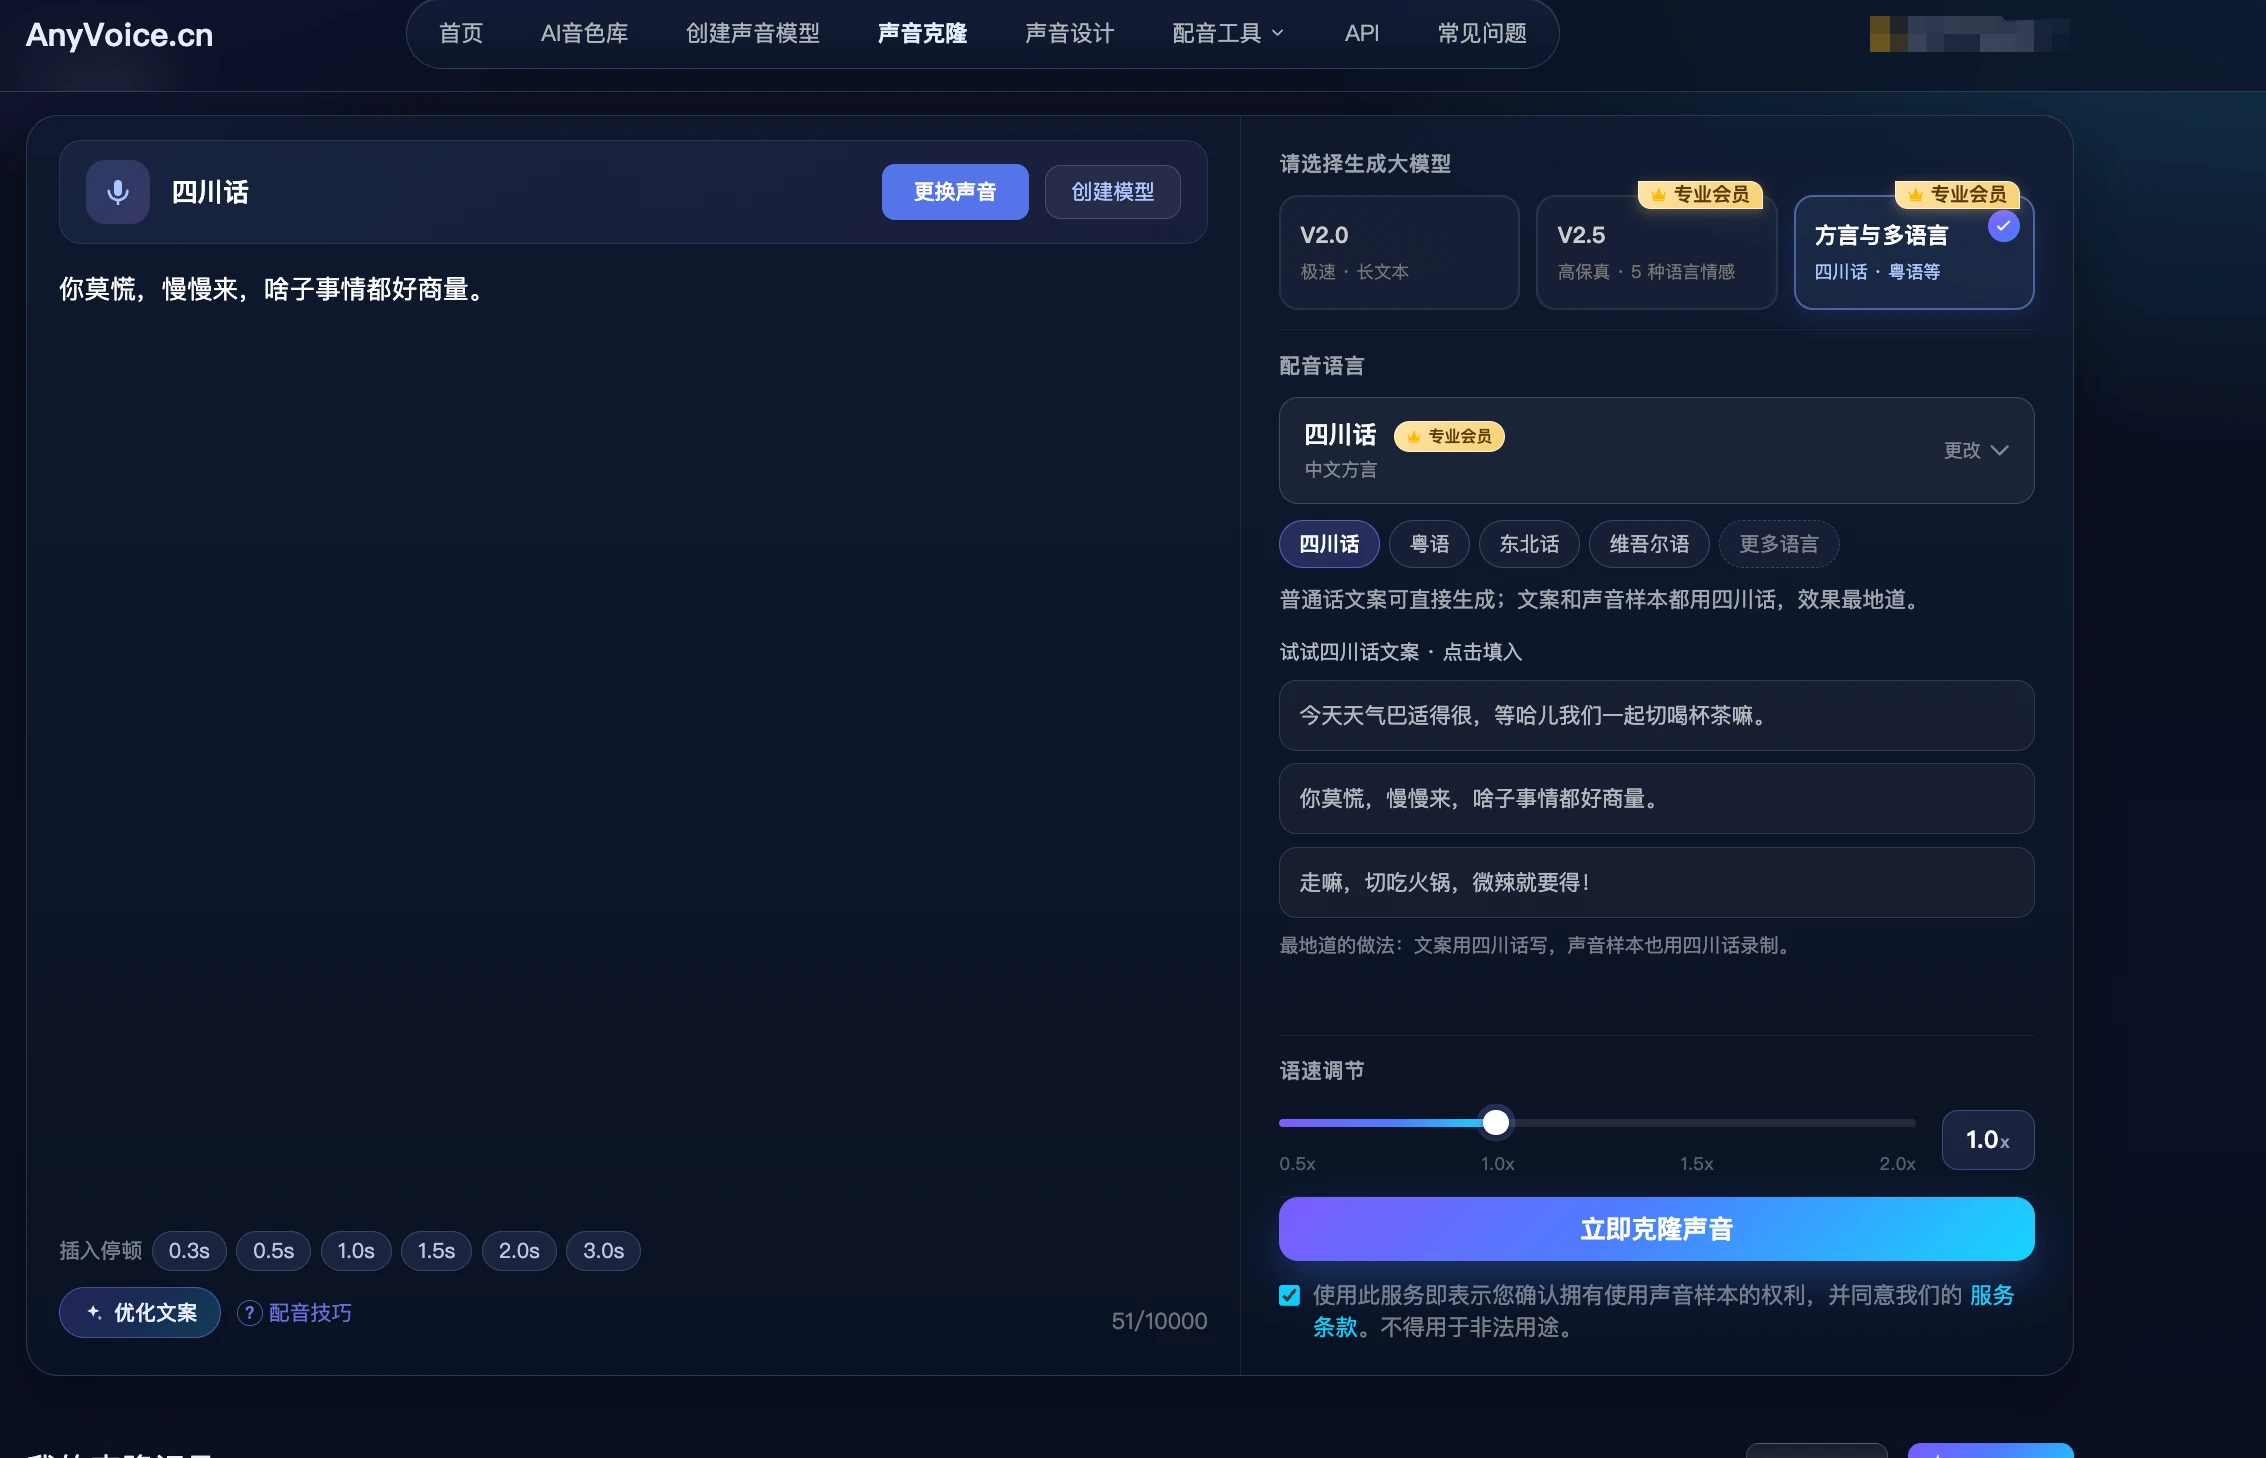Click the 专业会员 badge next to 四川话 language

[x=1449, y=436]
